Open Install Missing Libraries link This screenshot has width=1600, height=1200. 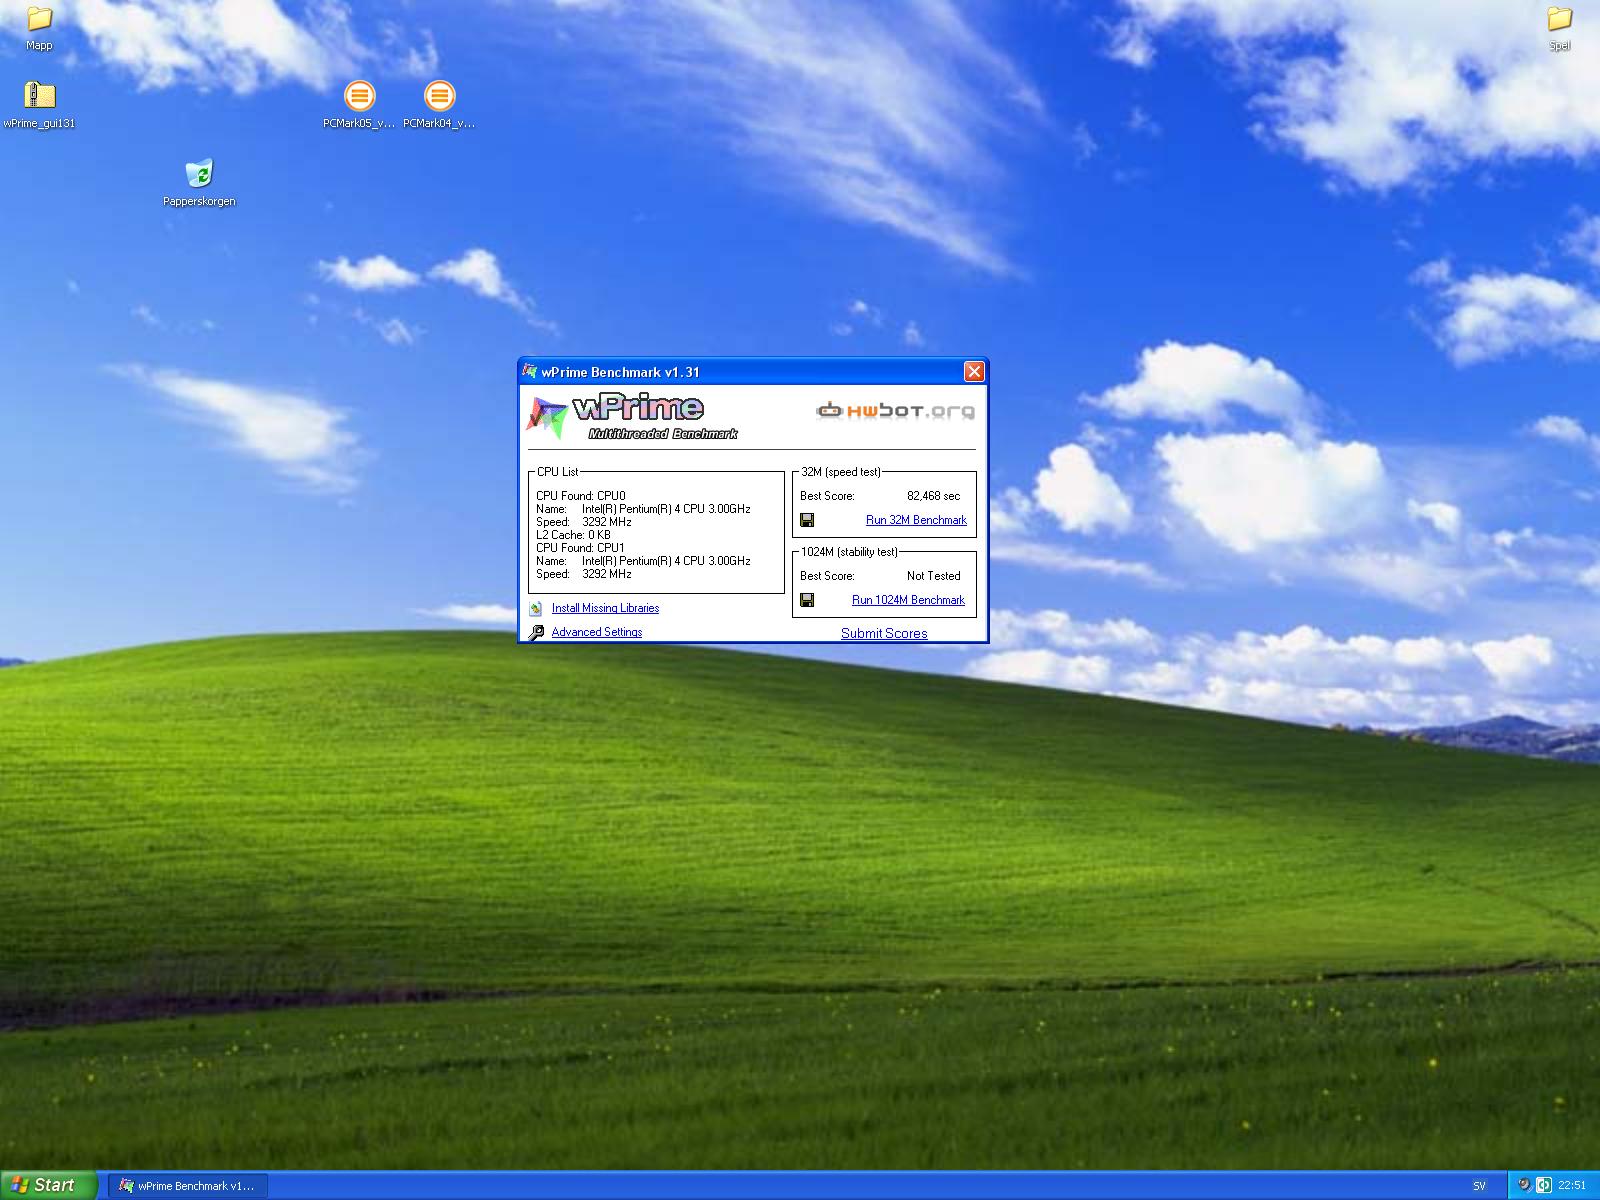tap(605, 608)
